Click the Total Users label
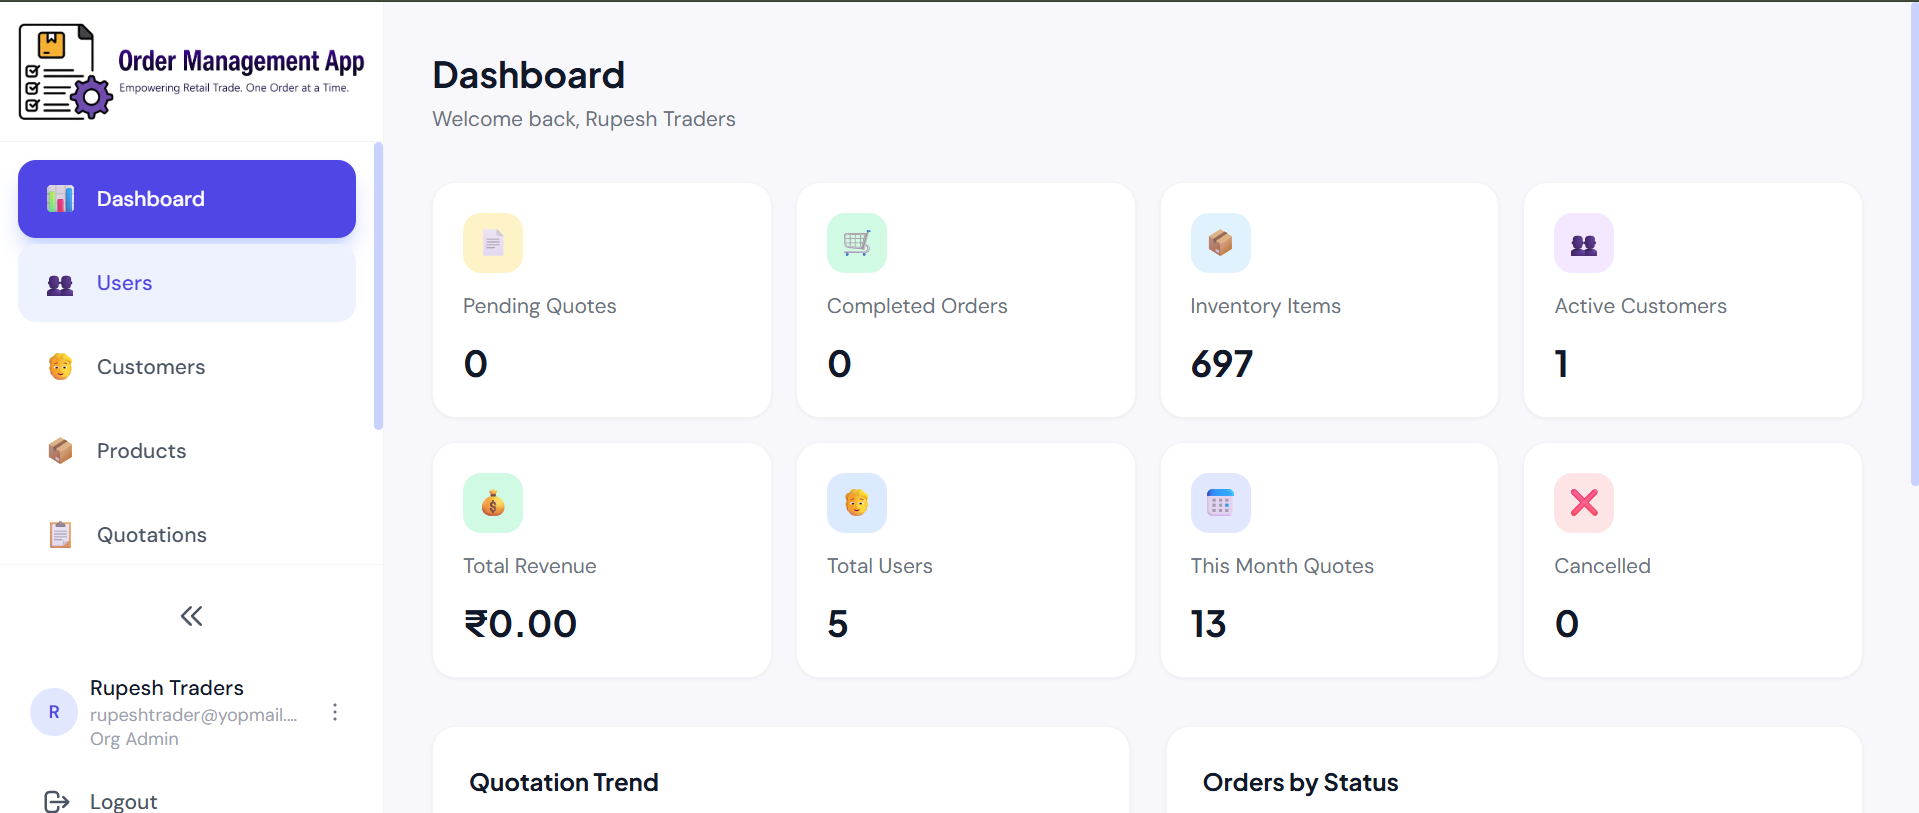Viewport: 1919px width, 813px height. [880, 566]
